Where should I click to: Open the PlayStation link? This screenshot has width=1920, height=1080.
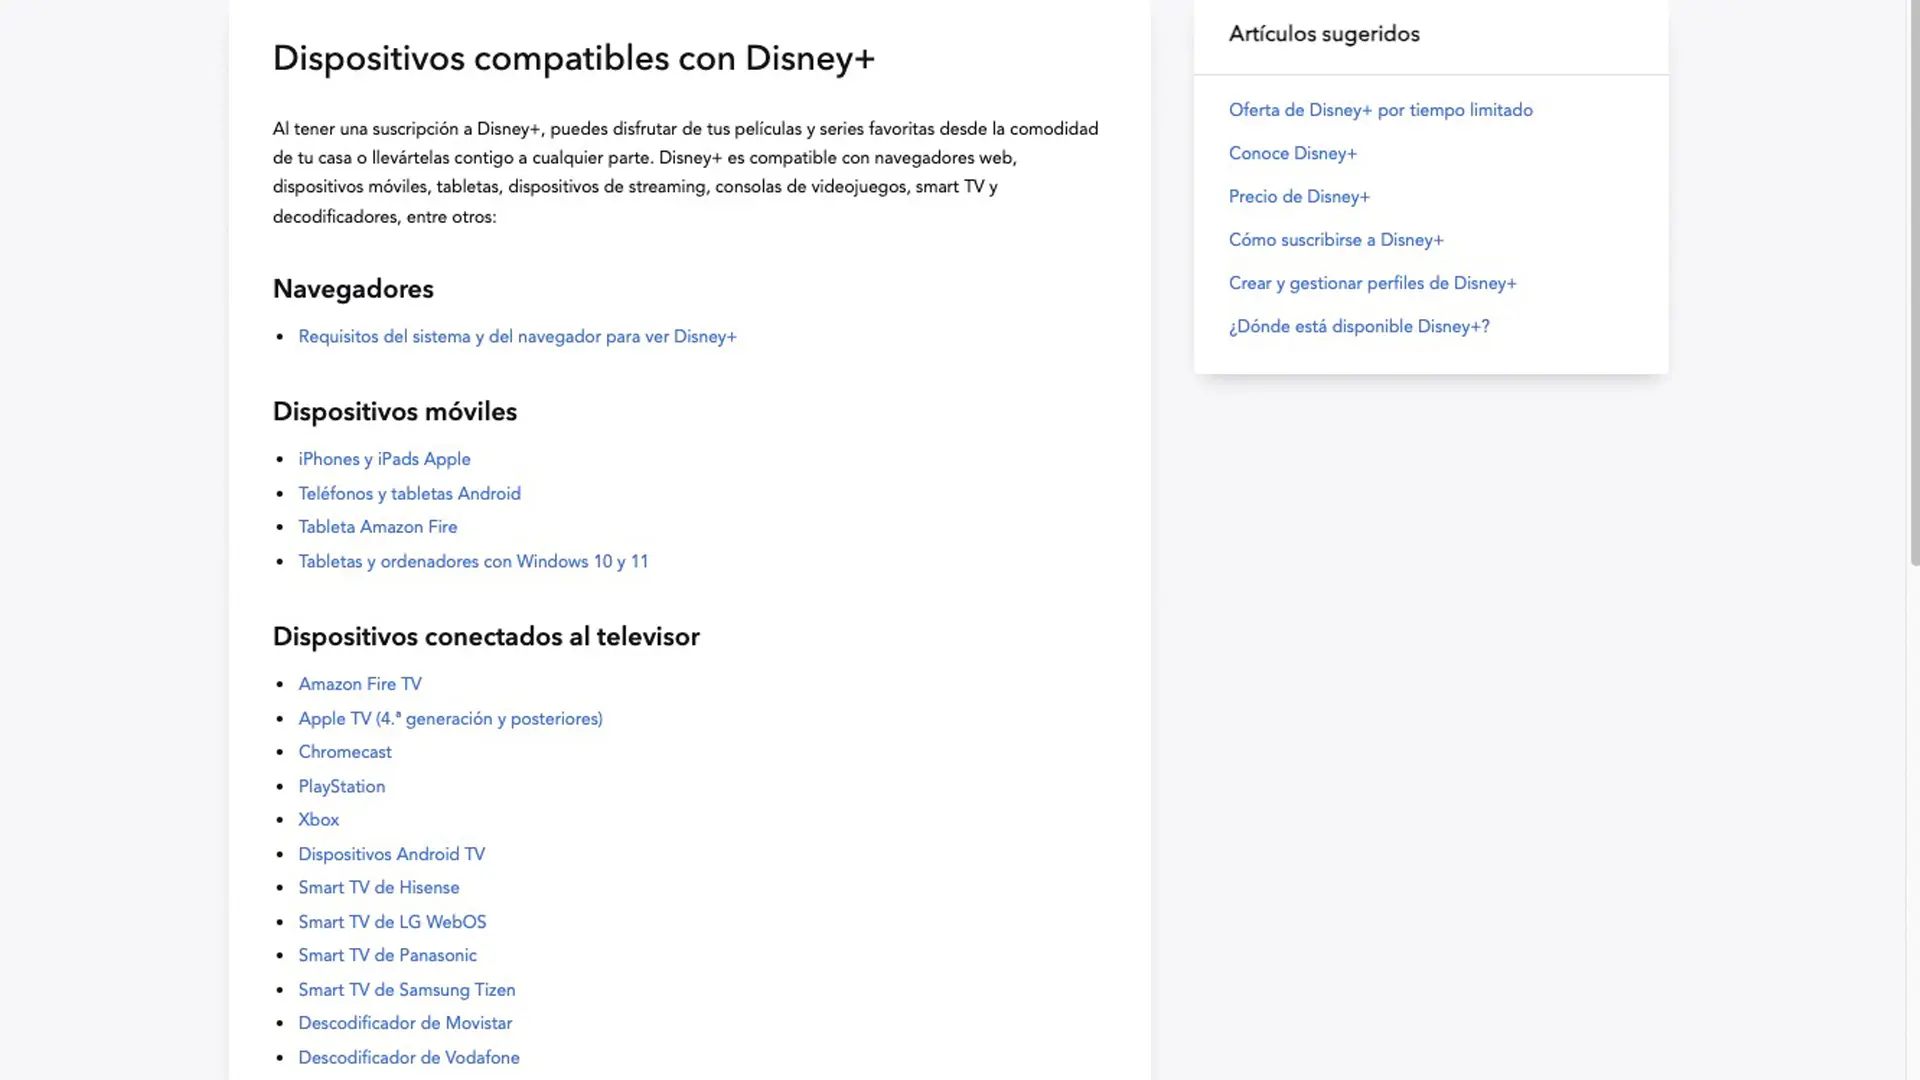tap(341, 786)
